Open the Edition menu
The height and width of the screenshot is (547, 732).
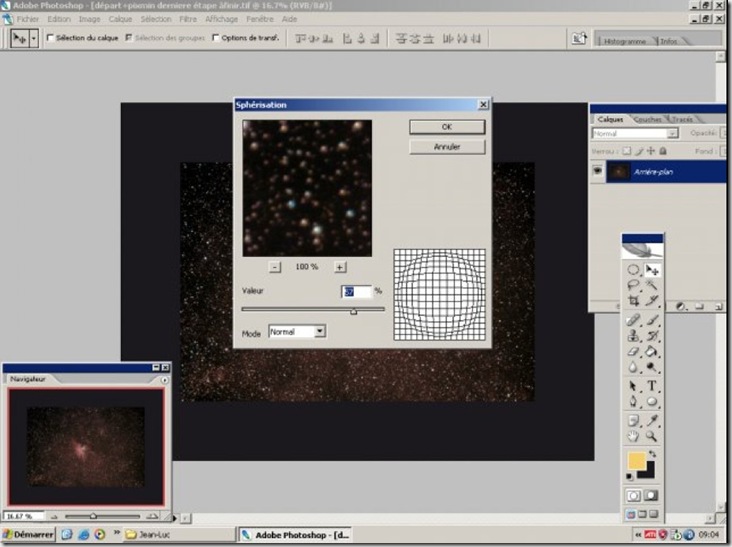point(59,19)
